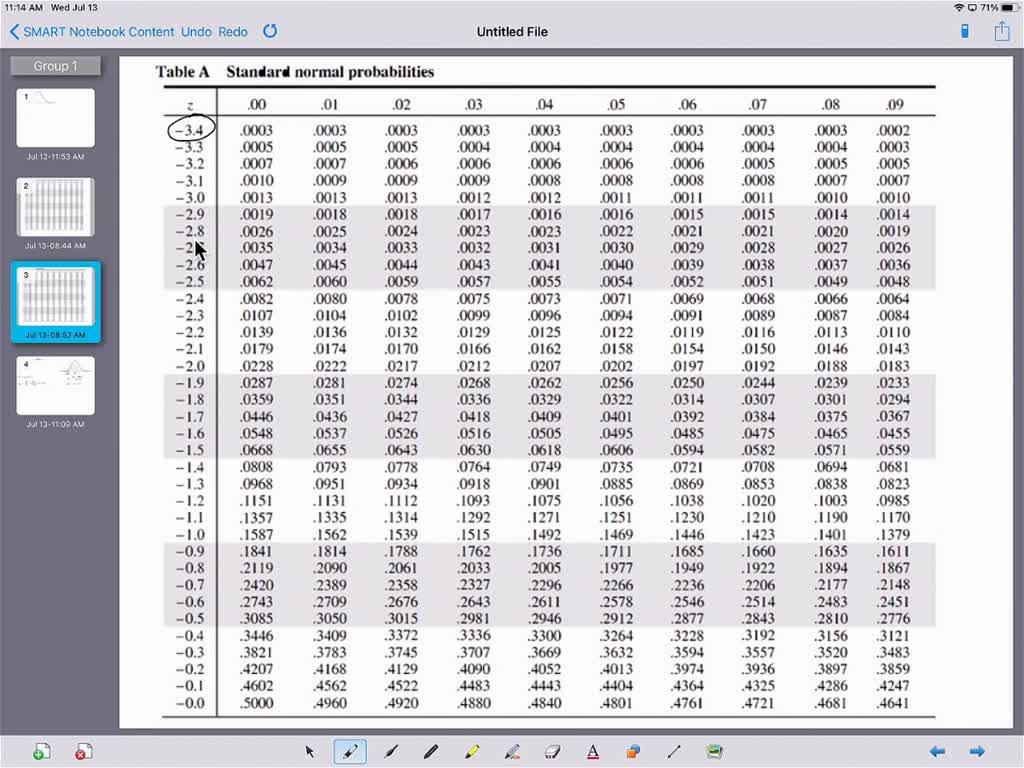Select the page 4 thumbnail
1024x768 pixels.
(x=55, y=384)
